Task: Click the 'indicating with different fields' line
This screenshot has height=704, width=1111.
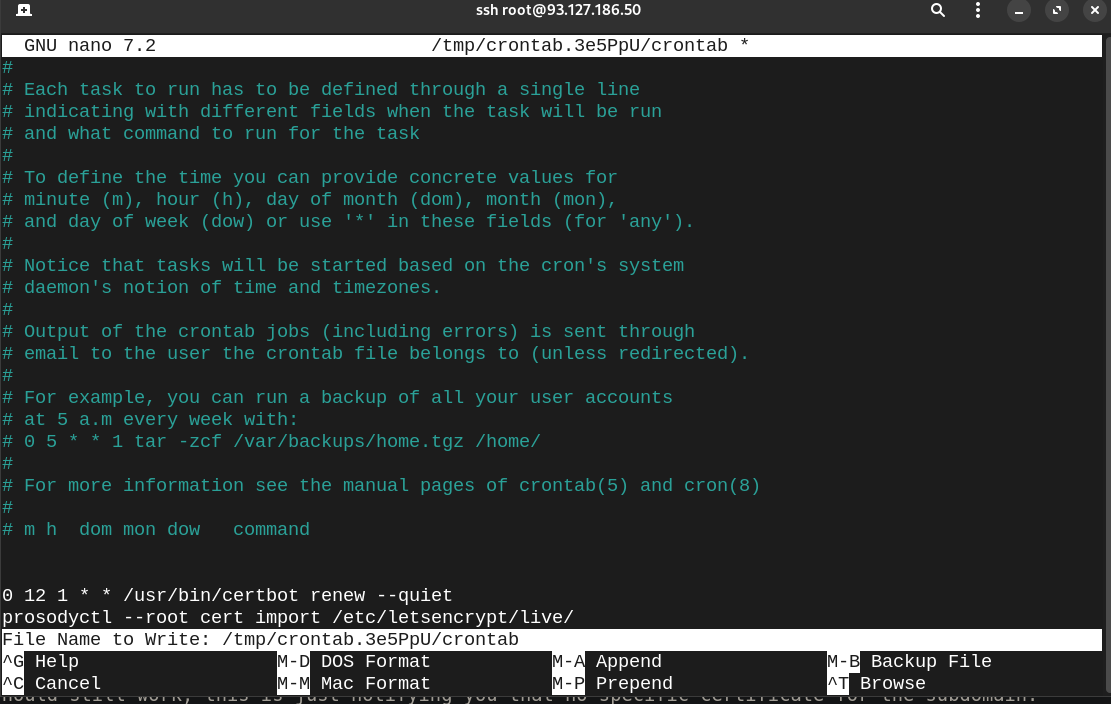Action: pos(332,112)
